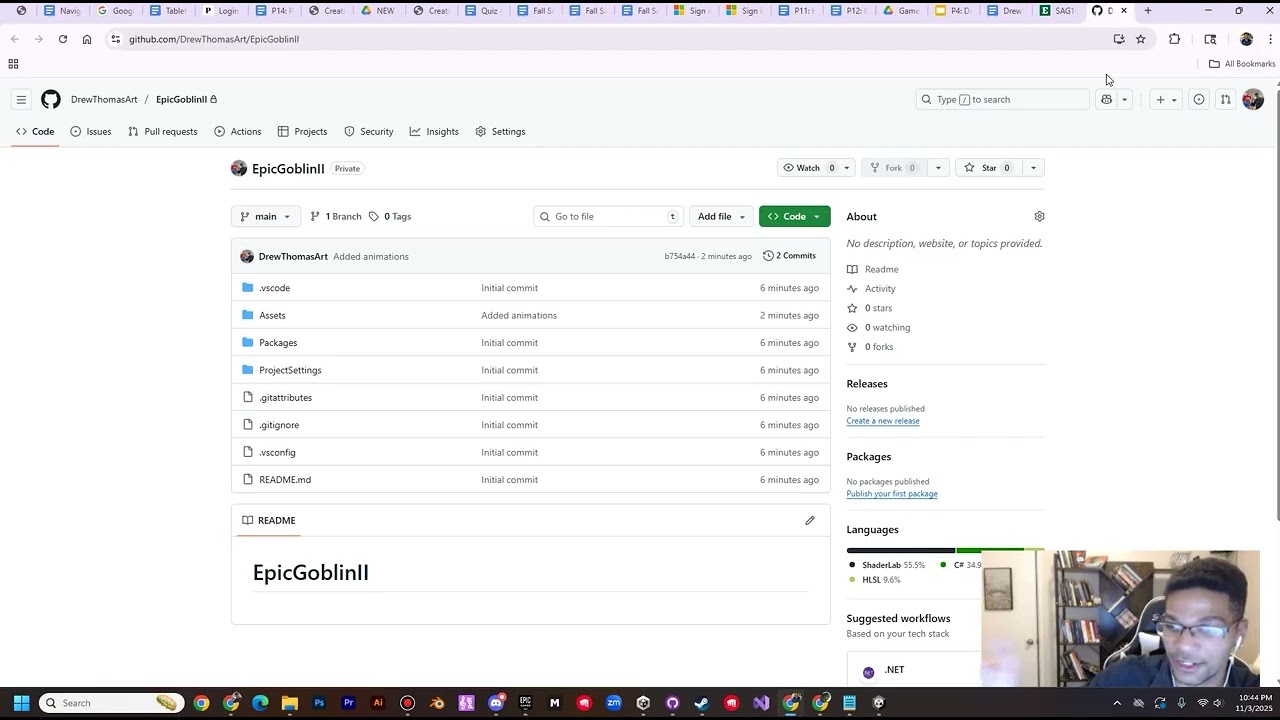Expand the Star lists dropdown arrow
The width and height of the screenshot is (1280, 720).
[1033, 168]
